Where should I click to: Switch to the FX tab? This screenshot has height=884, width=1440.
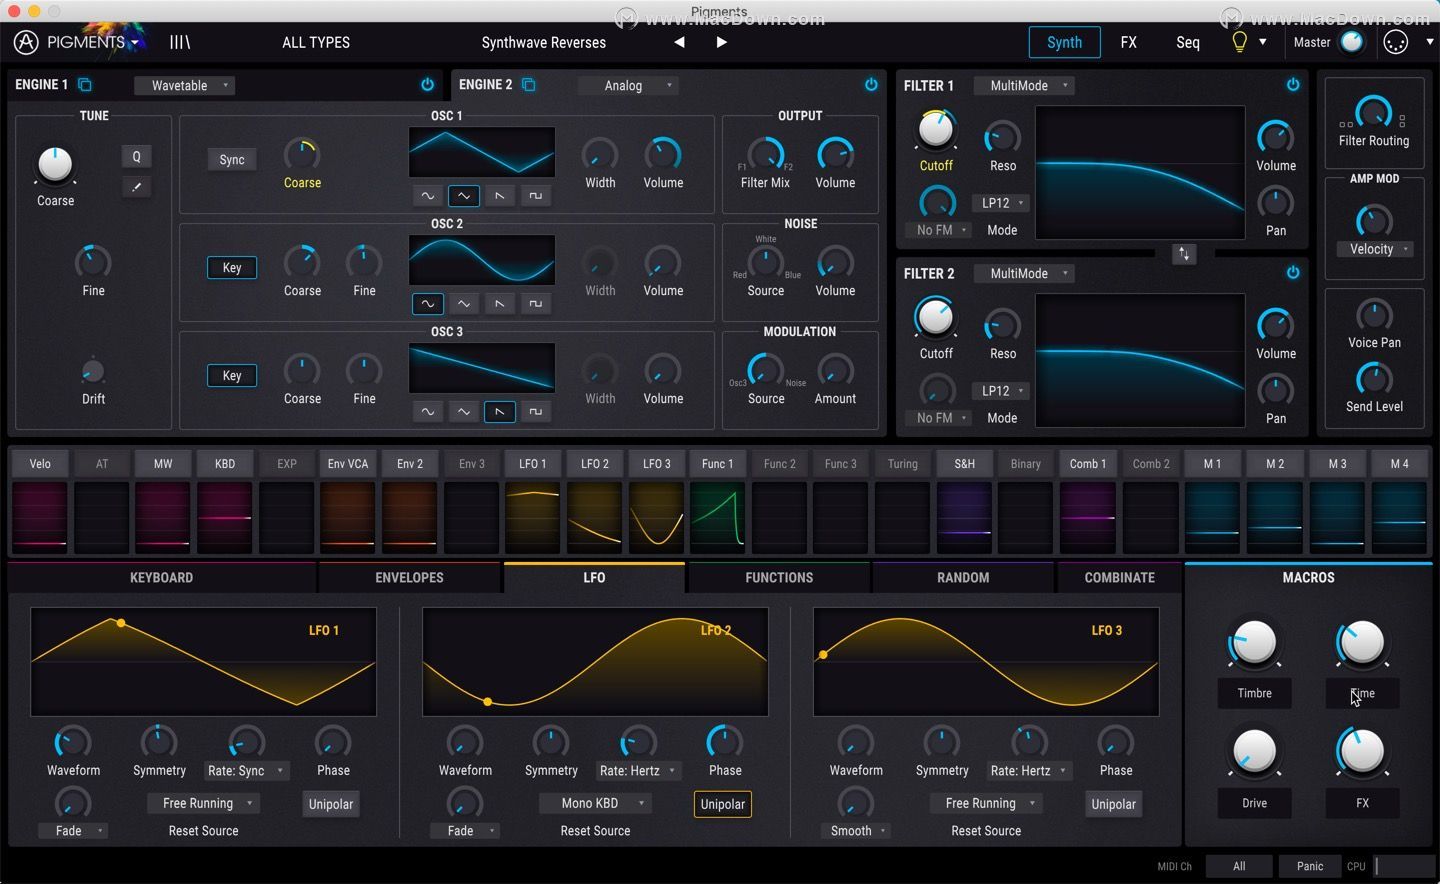click(1128, 42)
